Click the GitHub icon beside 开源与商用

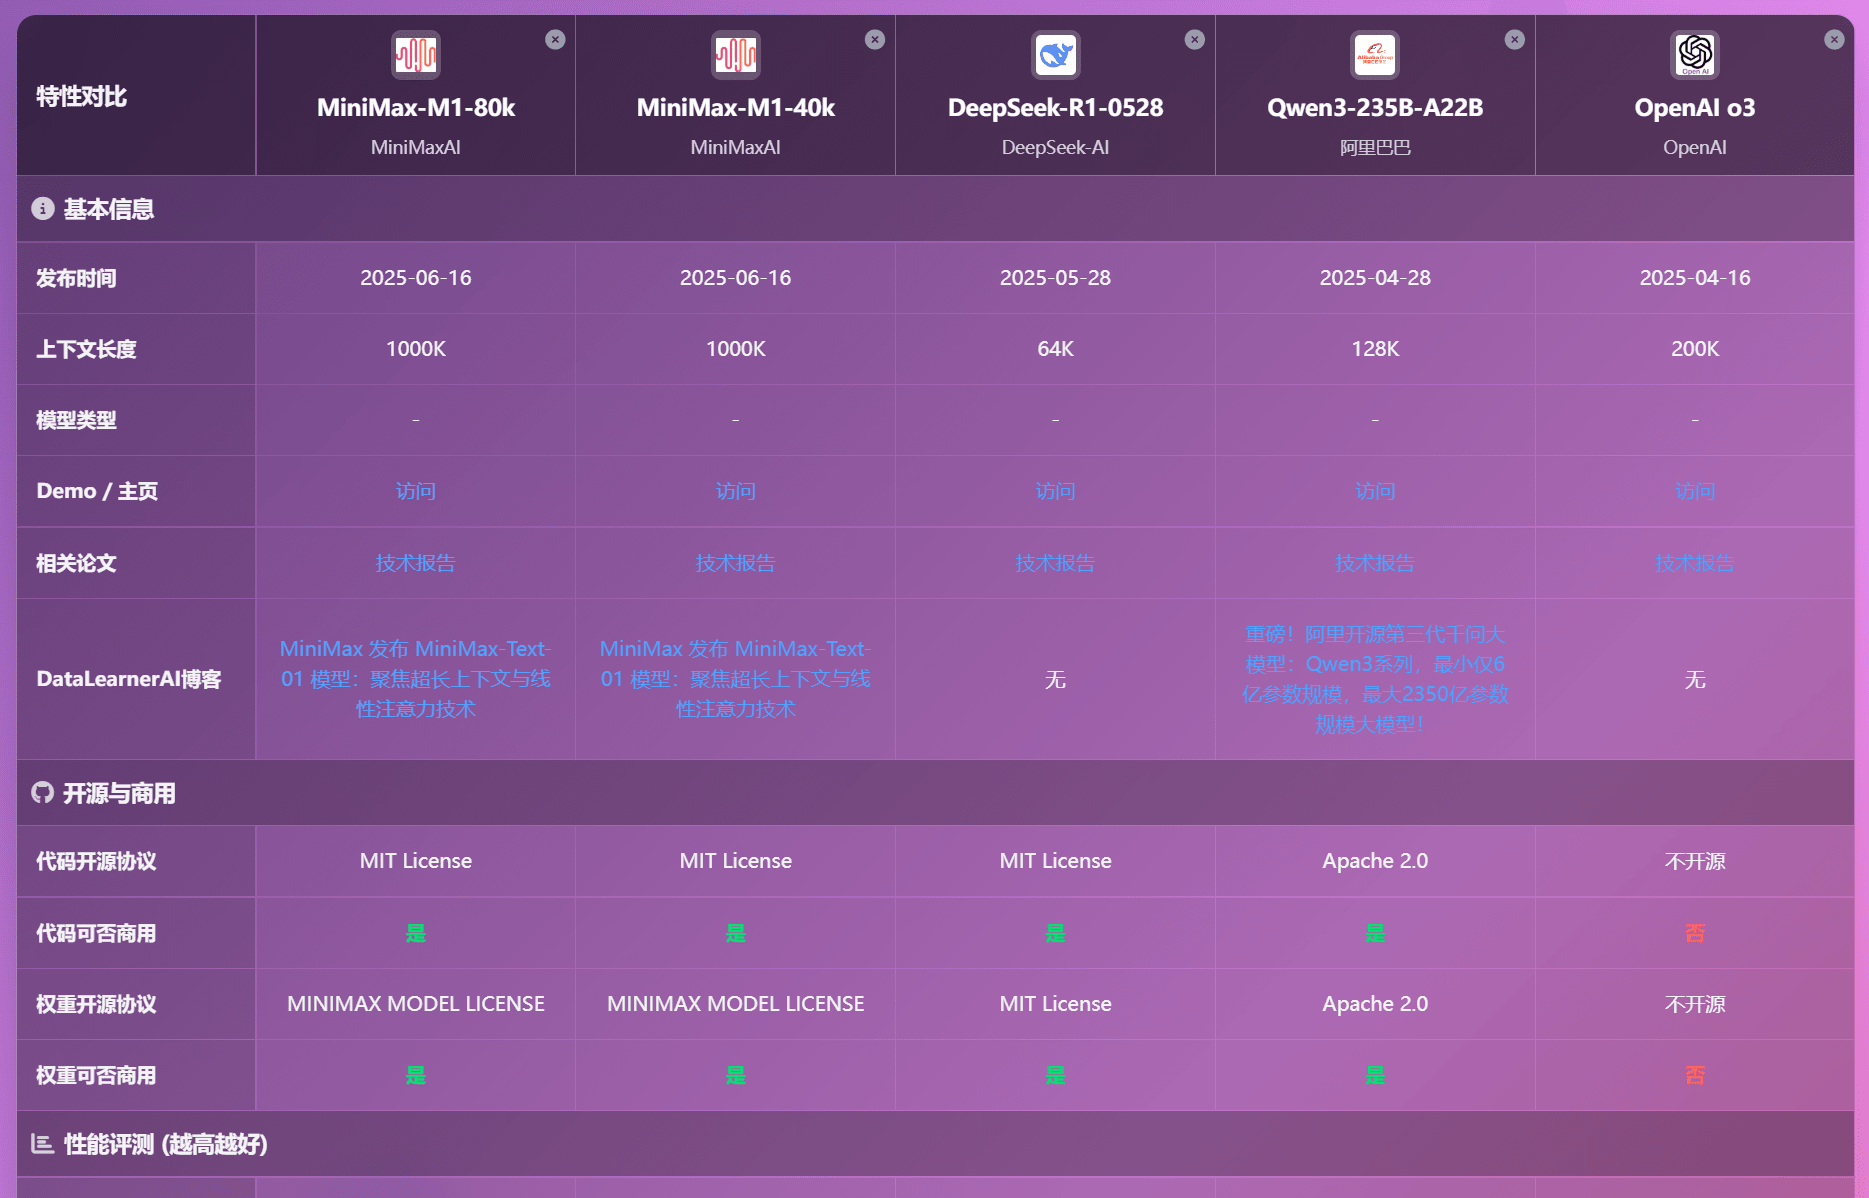pos(43,793)
